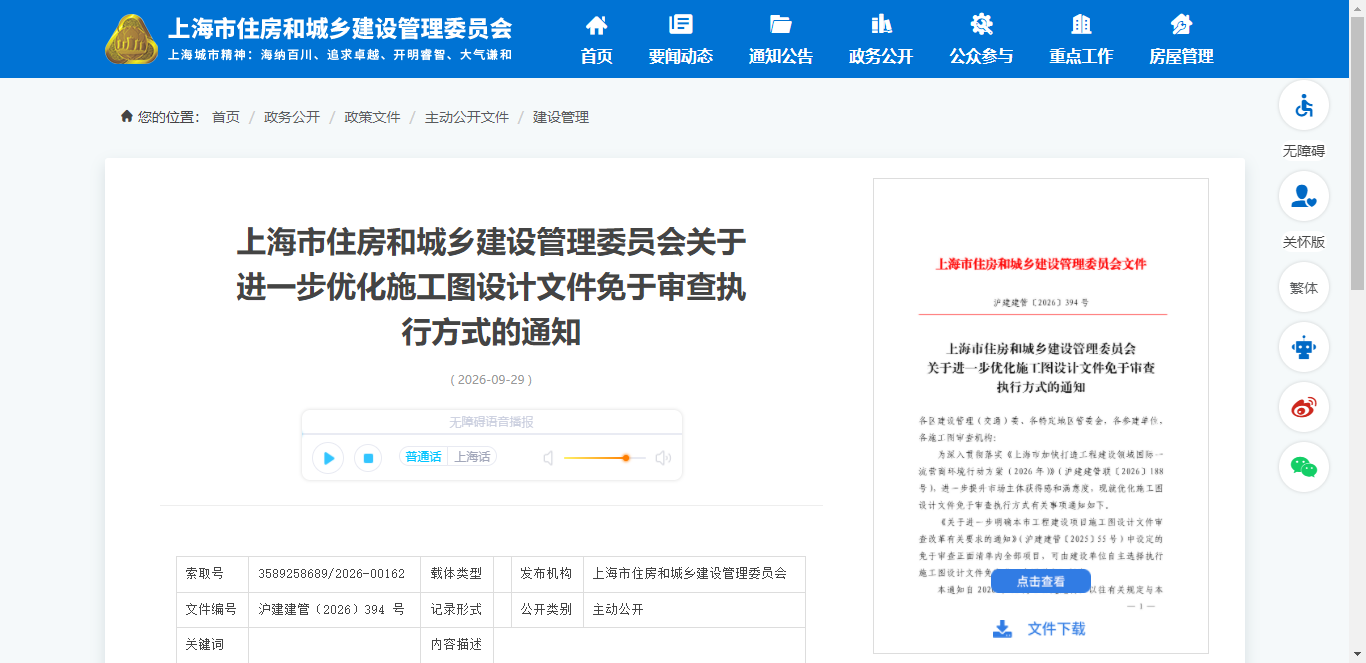This screenshot has width=1366, height=663.
Task: Click the article headline text
Action: [491, 287]
